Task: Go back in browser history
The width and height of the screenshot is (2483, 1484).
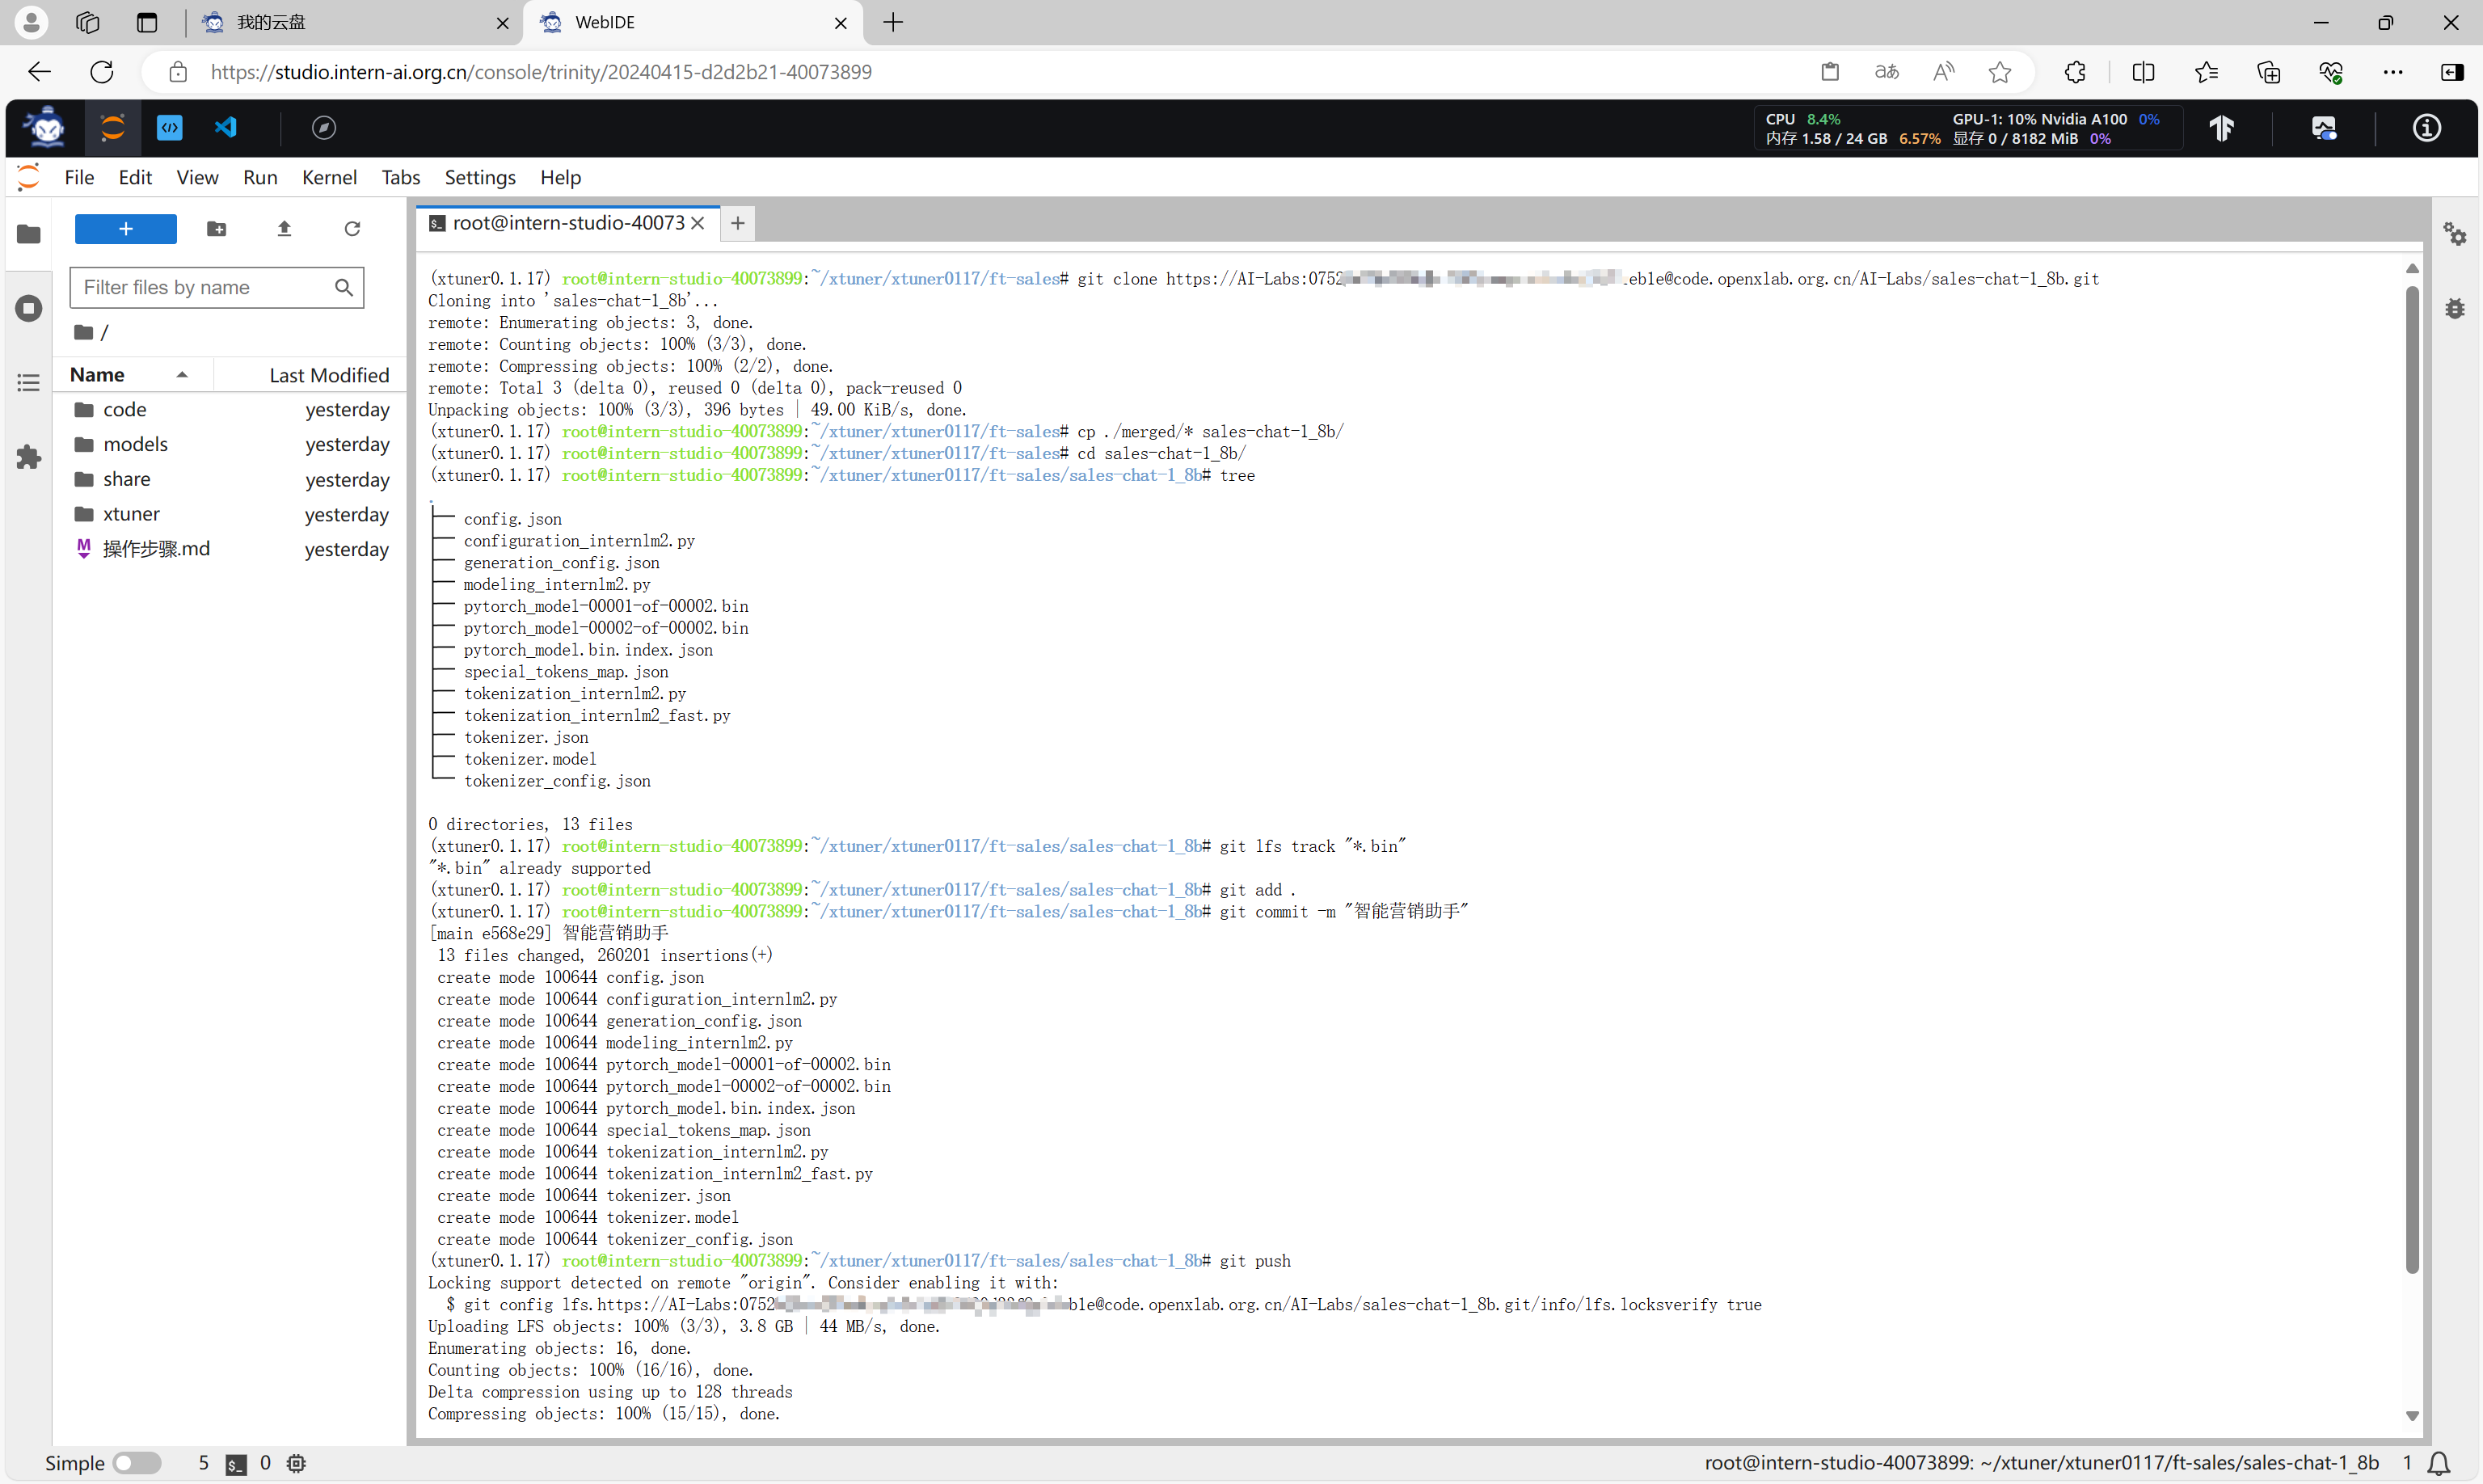Action: pyautogui.click(x=39, y=72)
